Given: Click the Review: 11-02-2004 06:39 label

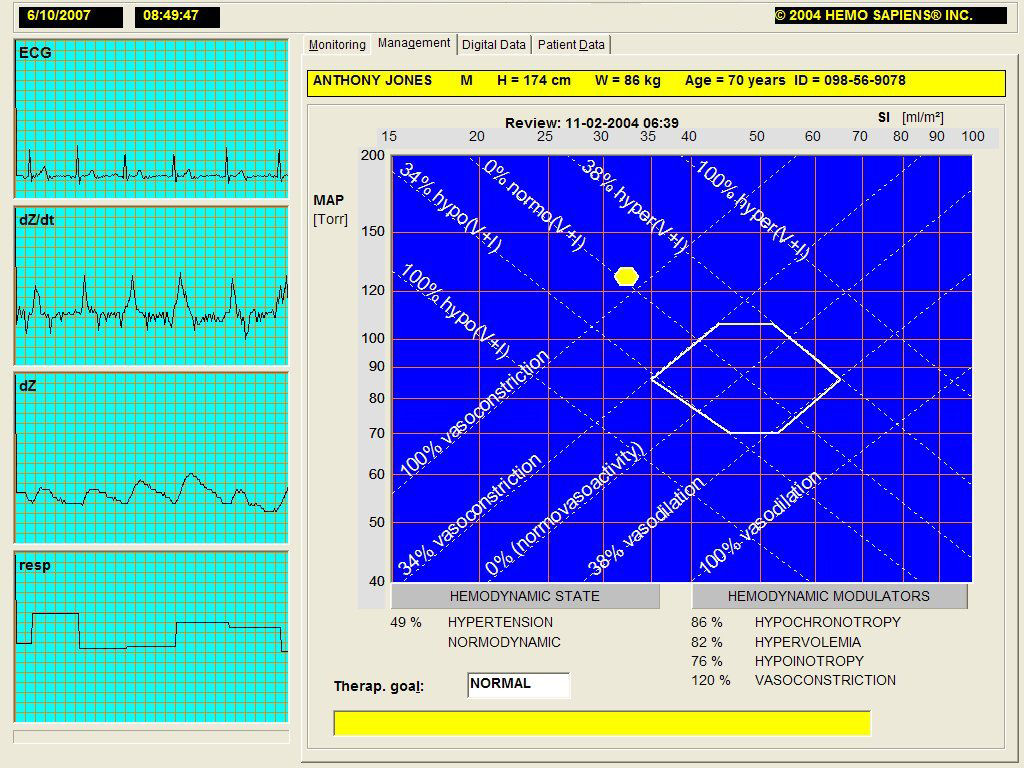Looking at the screenshot, I should point(592,123).
